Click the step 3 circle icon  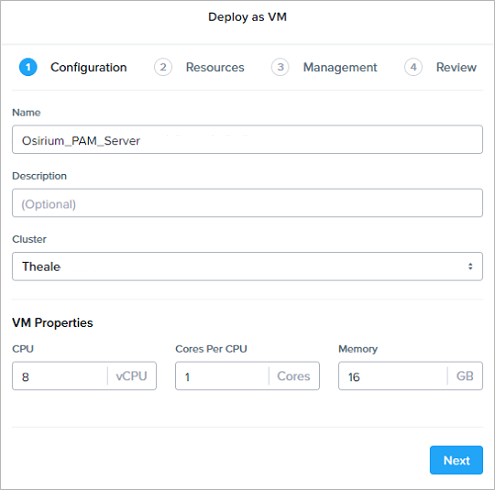point(280,67)
